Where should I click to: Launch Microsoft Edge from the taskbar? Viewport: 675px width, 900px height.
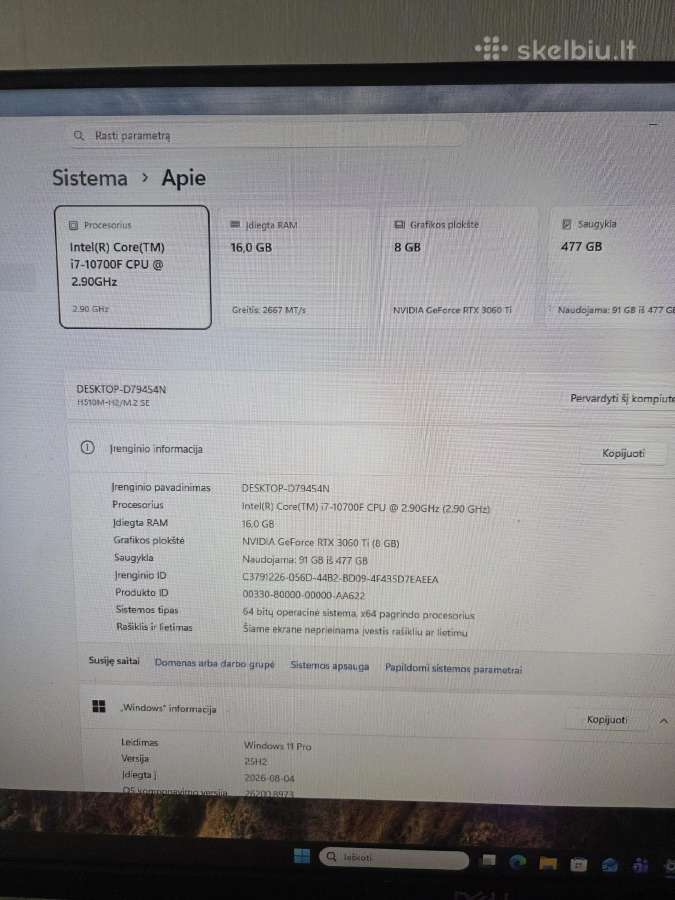518,861
